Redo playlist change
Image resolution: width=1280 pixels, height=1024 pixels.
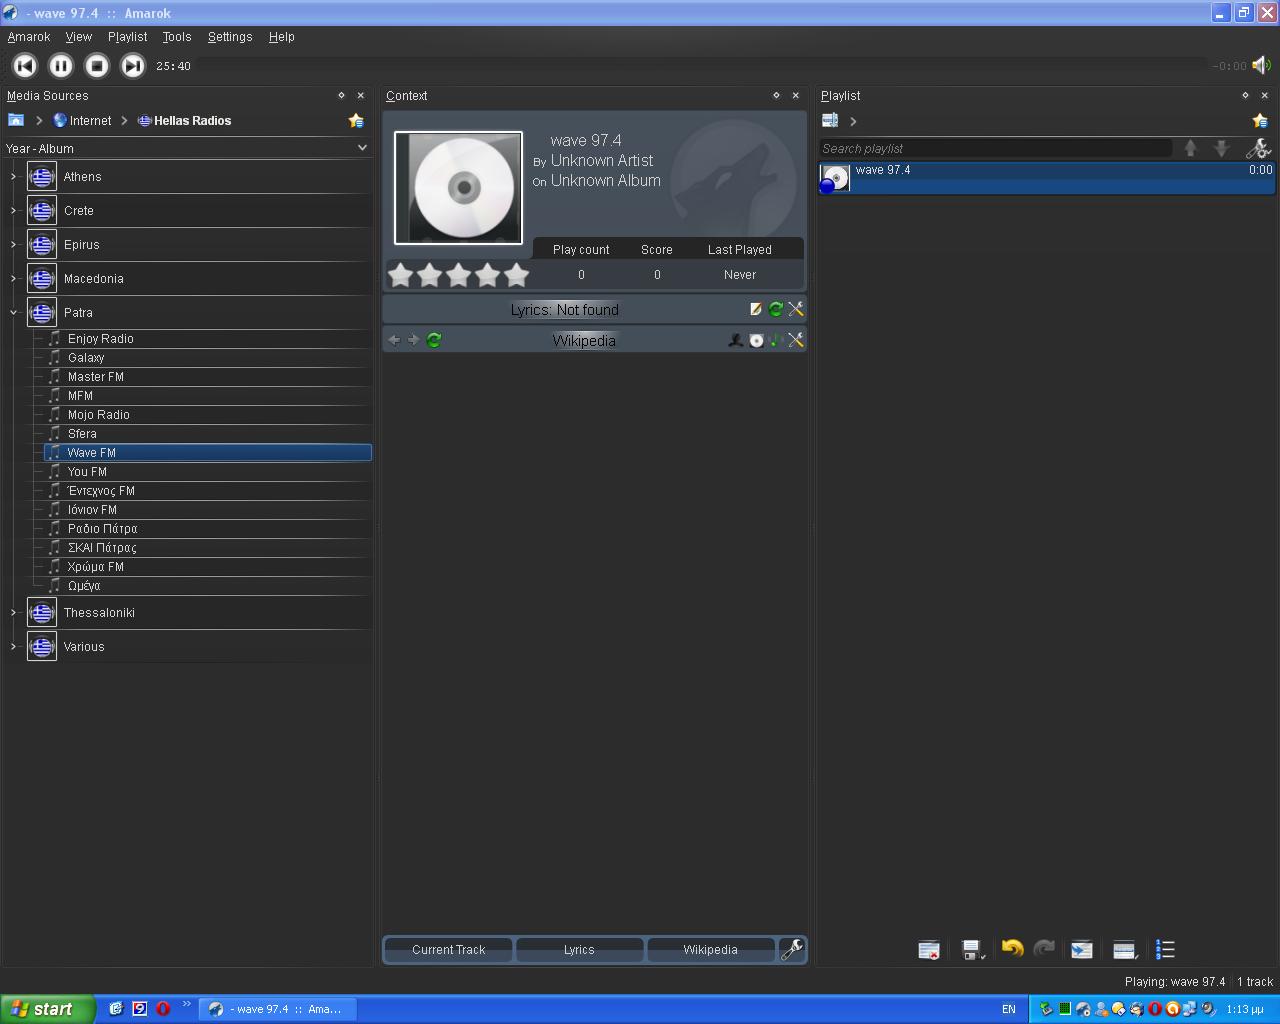pyautogui.click(x=1044, y=949)
